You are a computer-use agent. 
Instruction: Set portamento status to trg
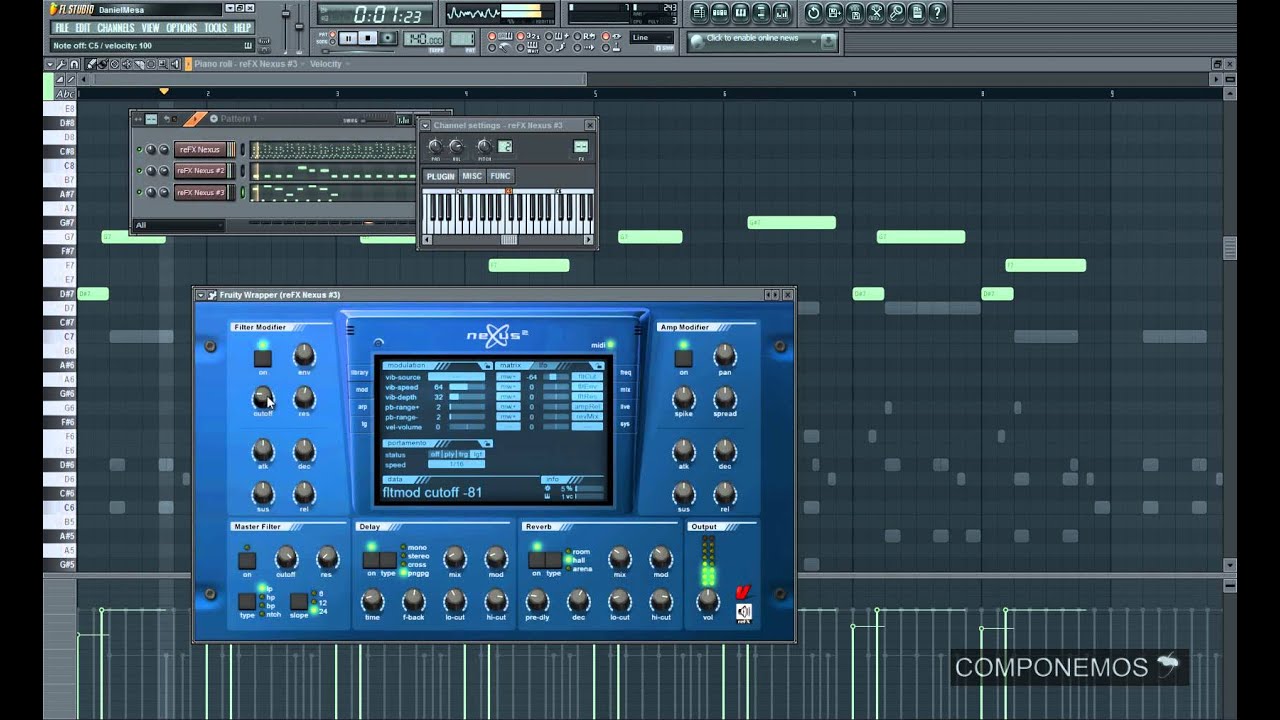pyautogui.click(x=463, y=454)
